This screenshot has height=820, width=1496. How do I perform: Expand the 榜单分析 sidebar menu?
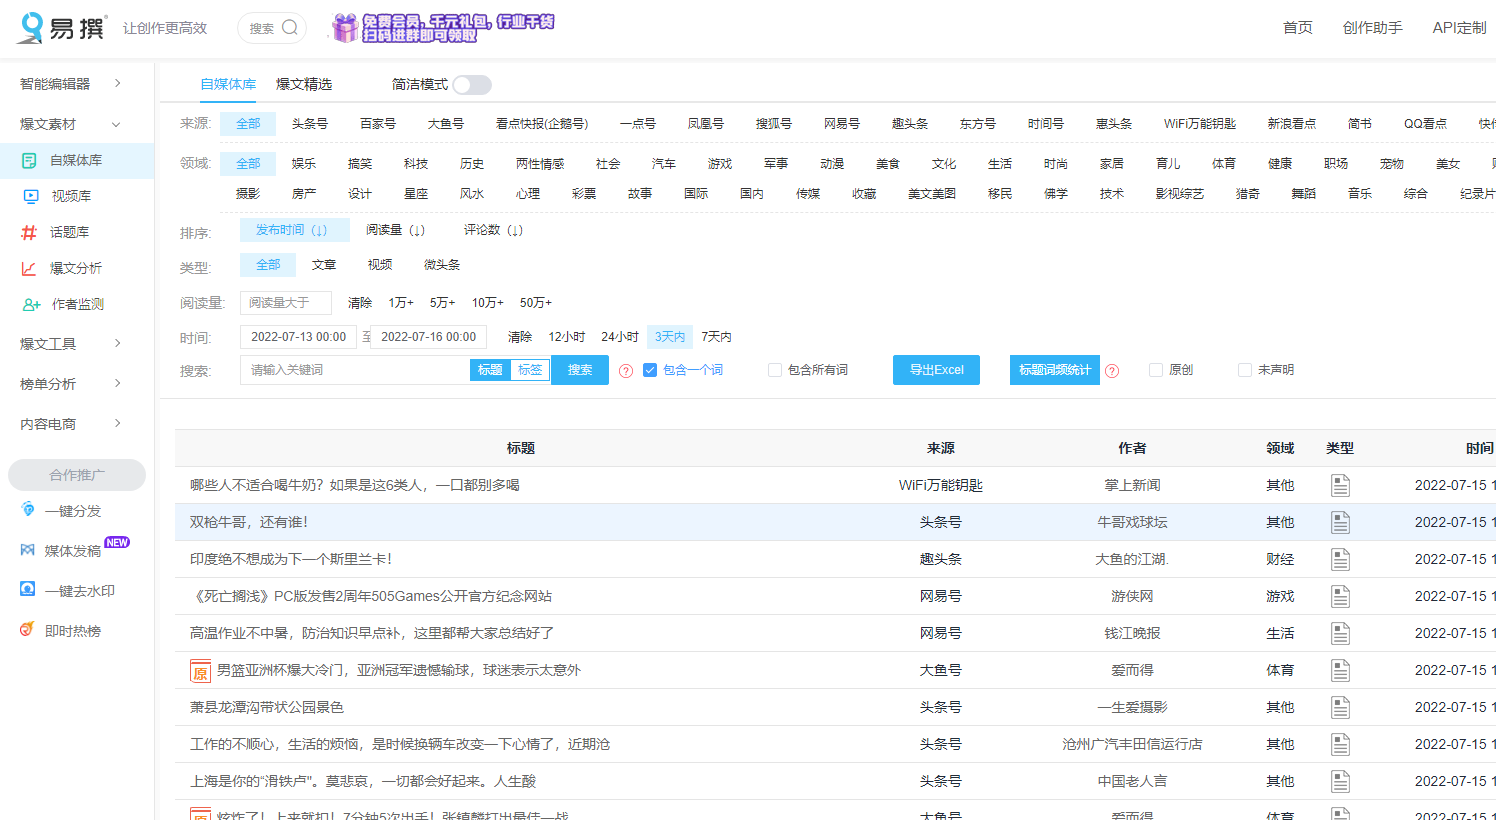72,384
